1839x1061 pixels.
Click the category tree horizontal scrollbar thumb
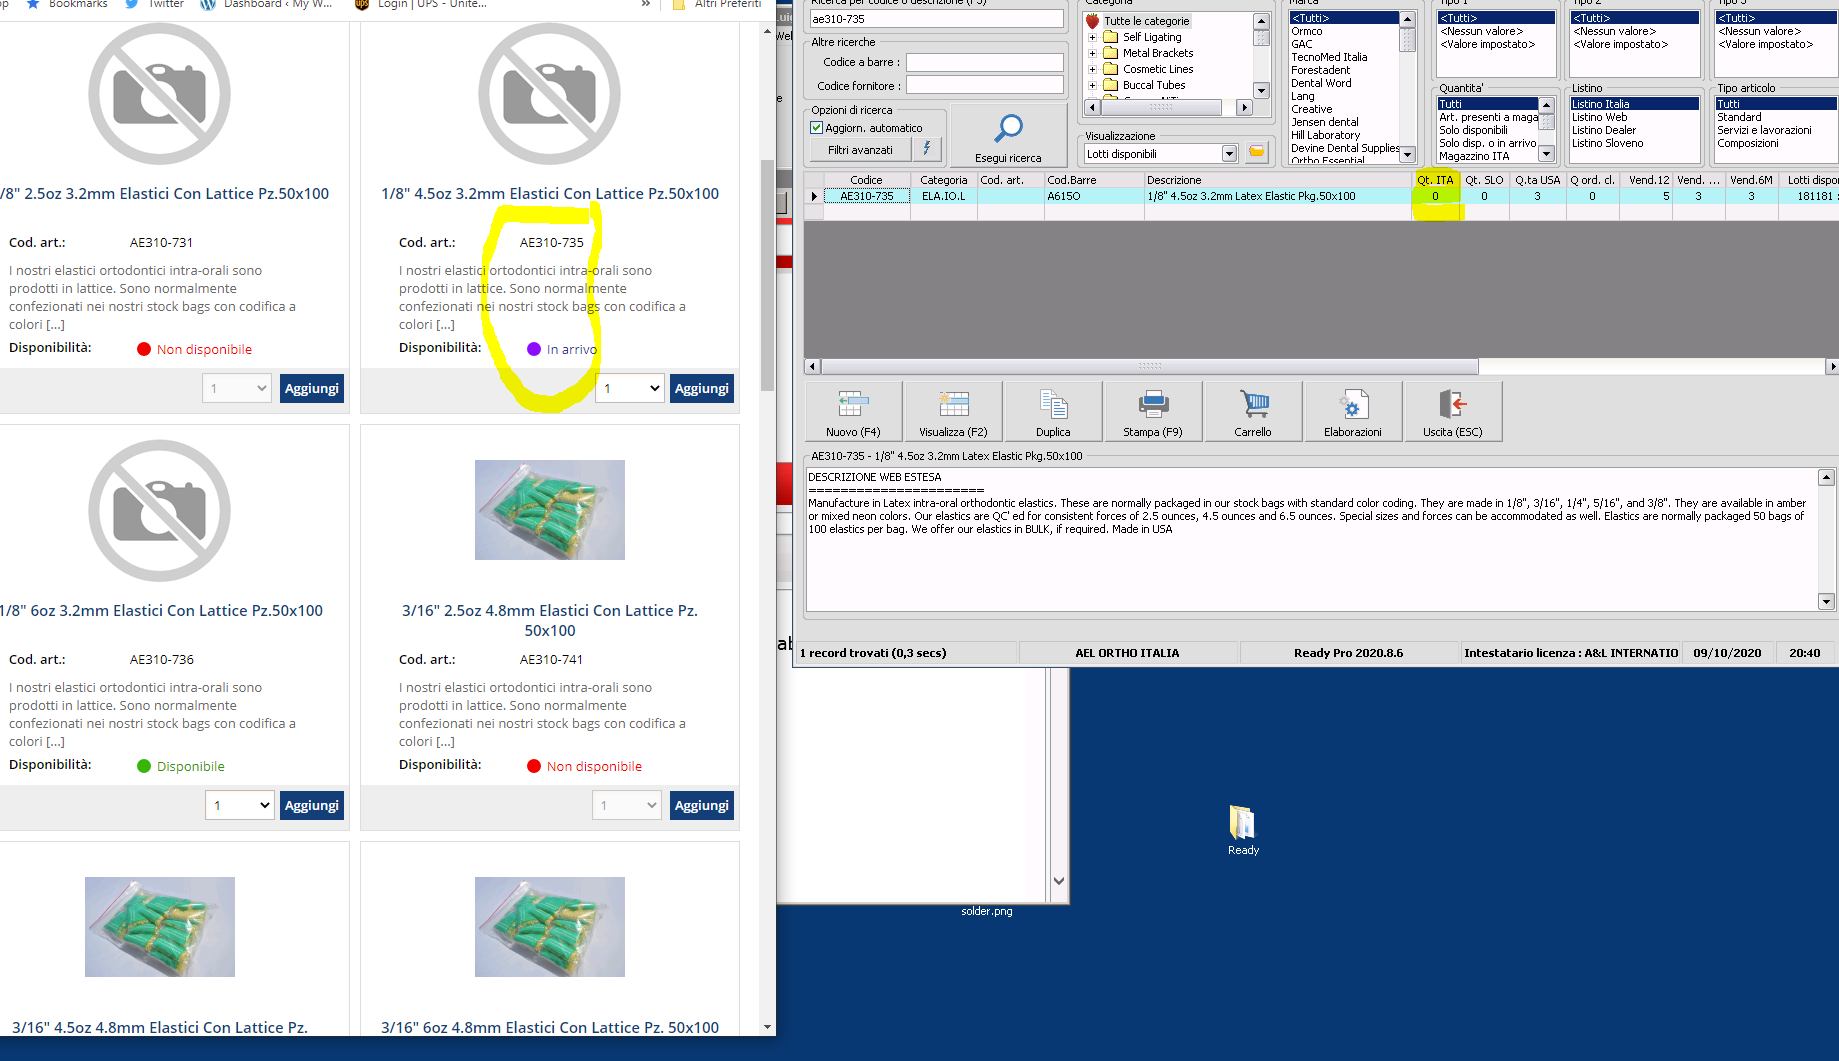pos(1161,107)
